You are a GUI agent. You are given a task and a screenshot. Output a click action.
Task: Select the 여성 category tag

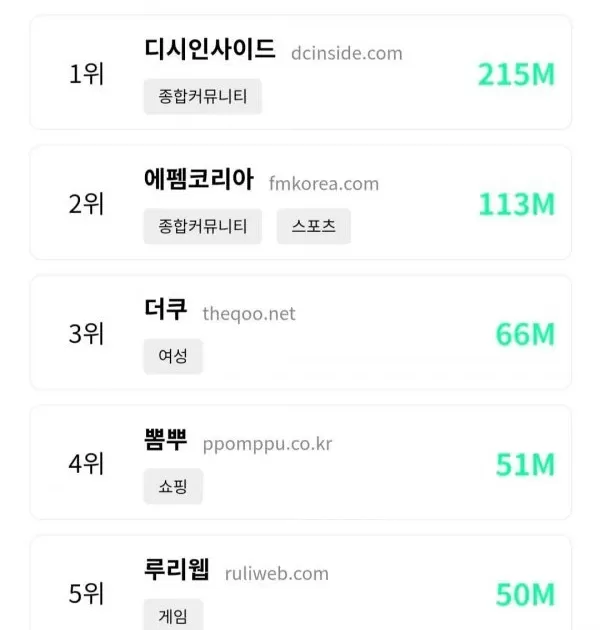tap(173, 356)
